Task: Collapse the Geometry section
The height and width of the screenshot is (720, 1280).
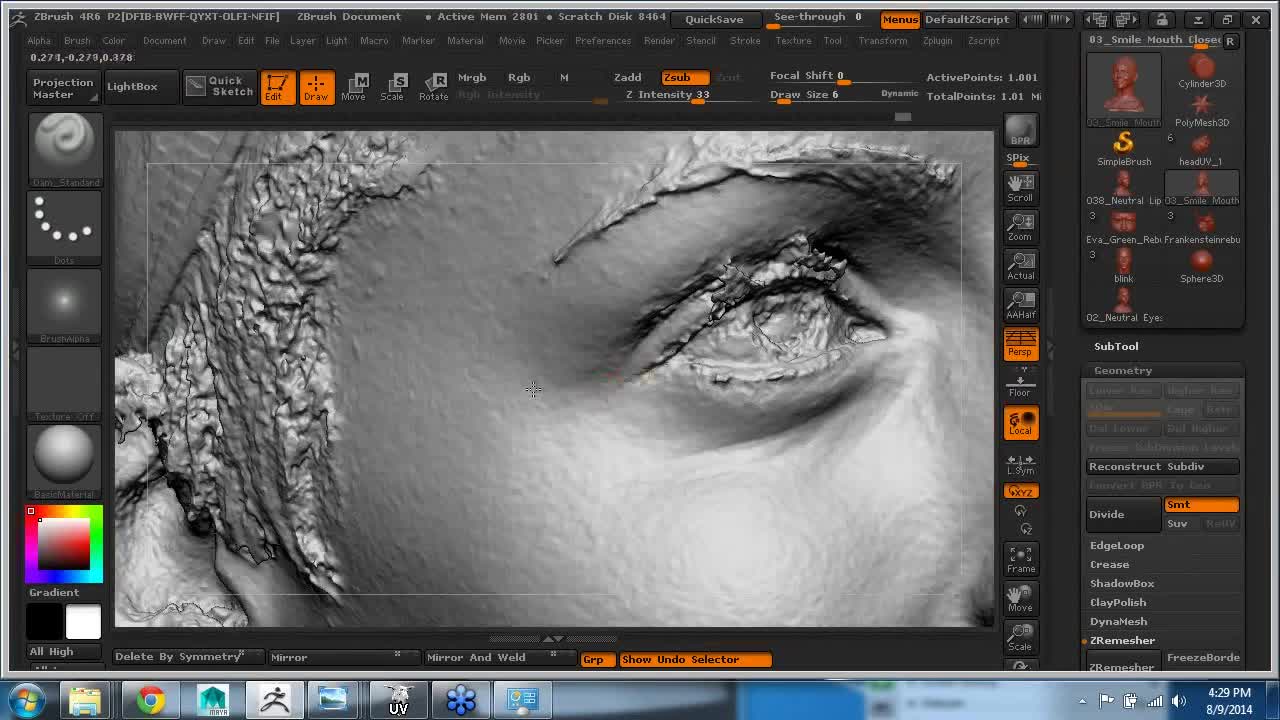Action: [x=1123, y=370]
